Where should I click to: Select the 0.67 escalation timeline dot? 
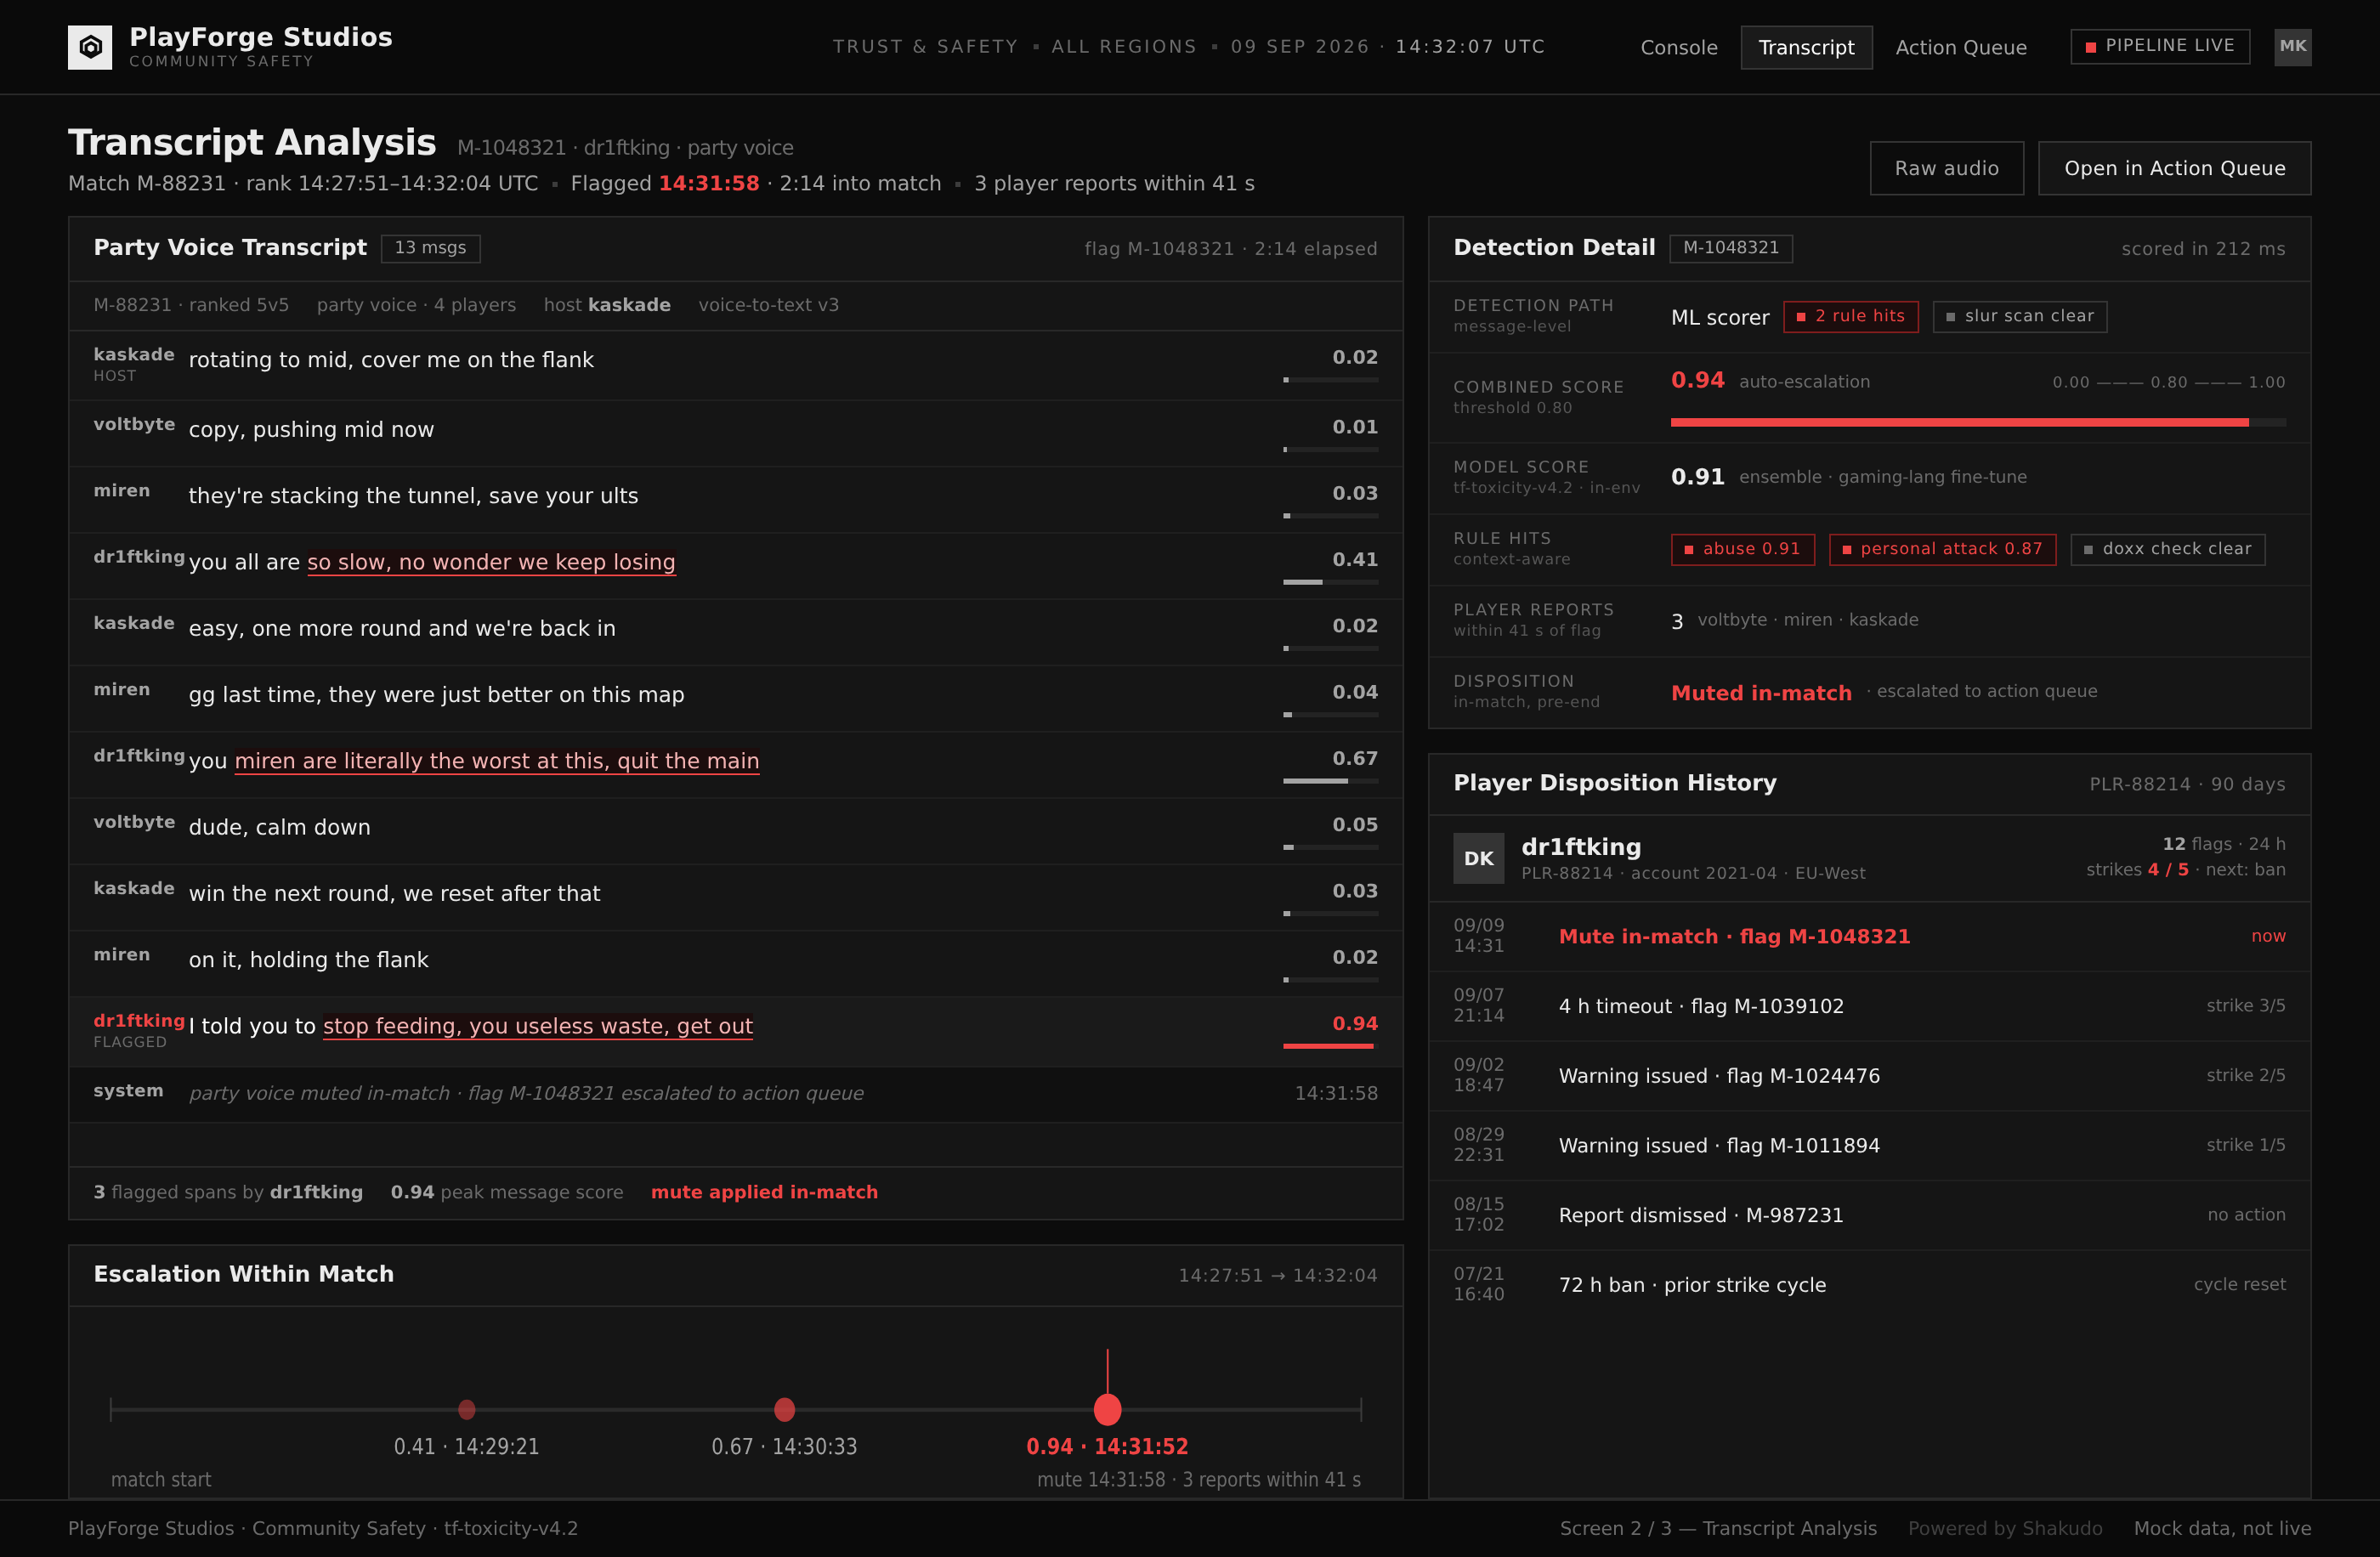click(x=784, y=1409)
